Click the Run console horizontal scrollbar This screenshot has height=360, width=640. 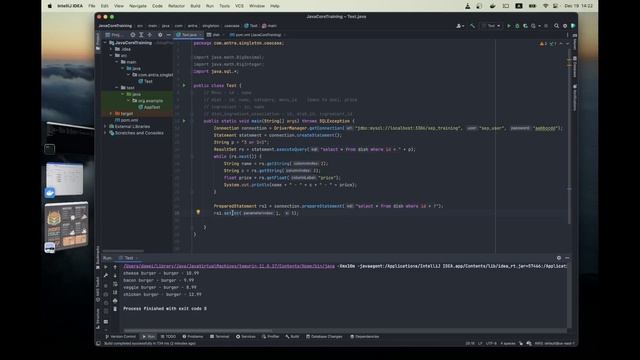198,331
